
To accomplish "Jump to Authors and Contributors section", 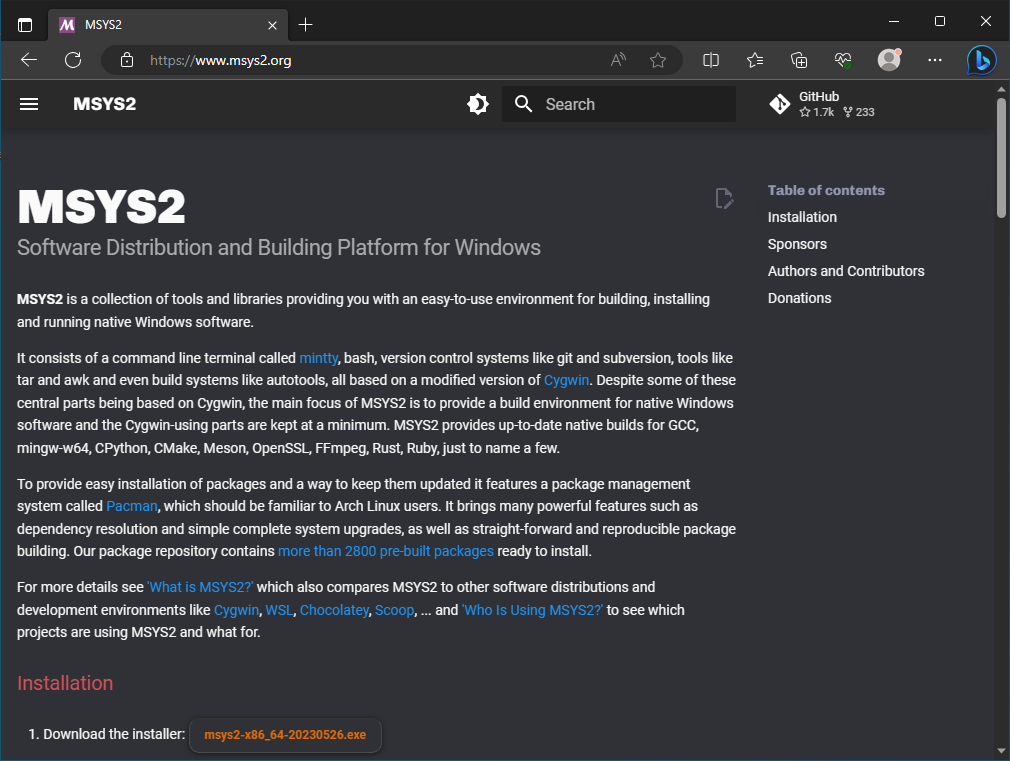I will point(846,271).
